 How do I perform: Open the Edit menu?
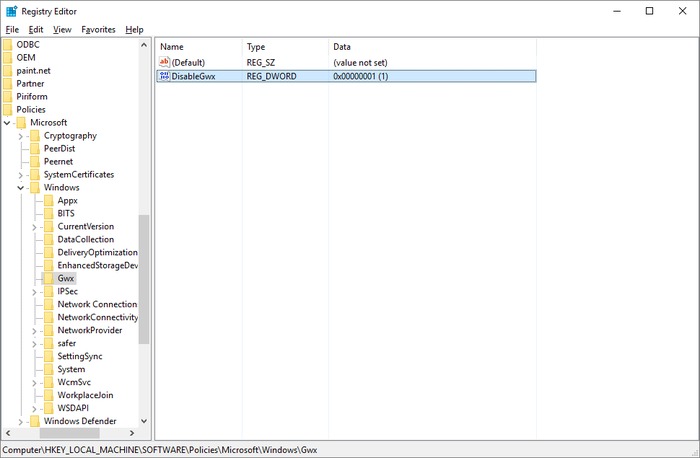click(x=37, y=30)
